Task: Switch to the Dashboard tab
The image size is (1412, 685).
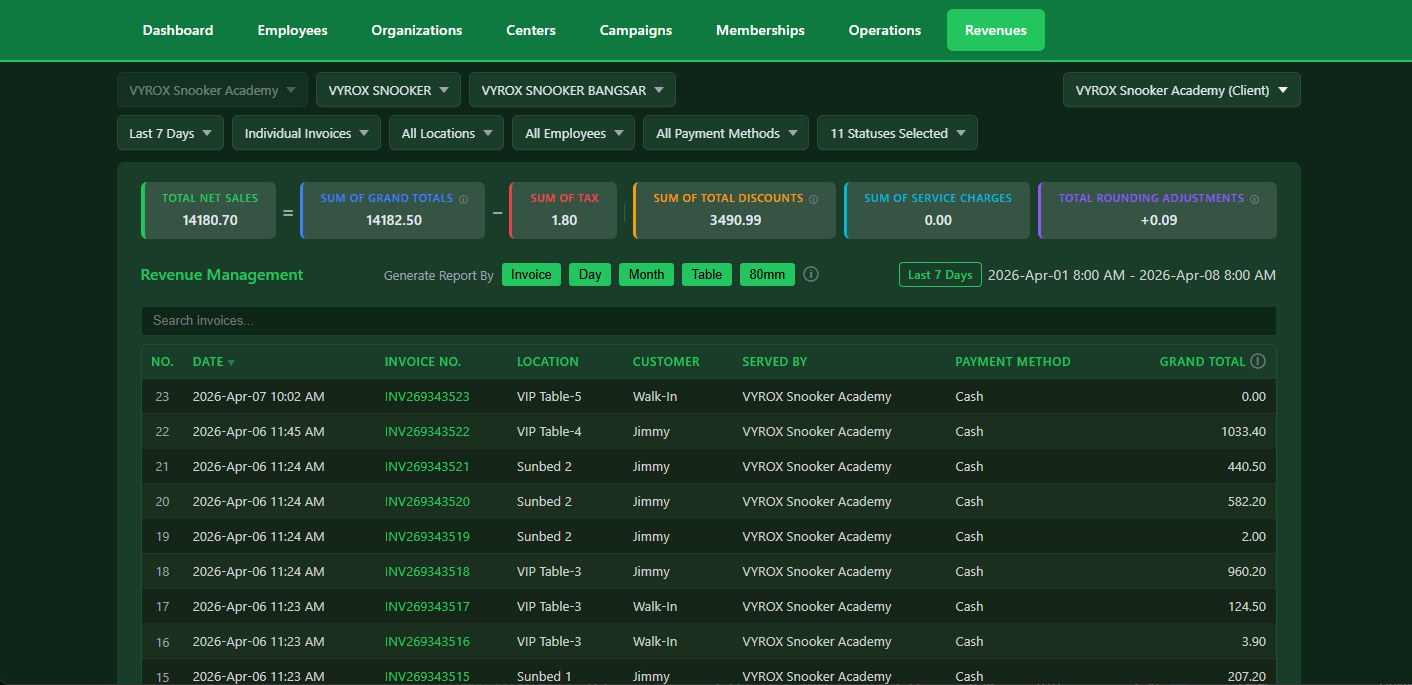Action: click(177, 30)
